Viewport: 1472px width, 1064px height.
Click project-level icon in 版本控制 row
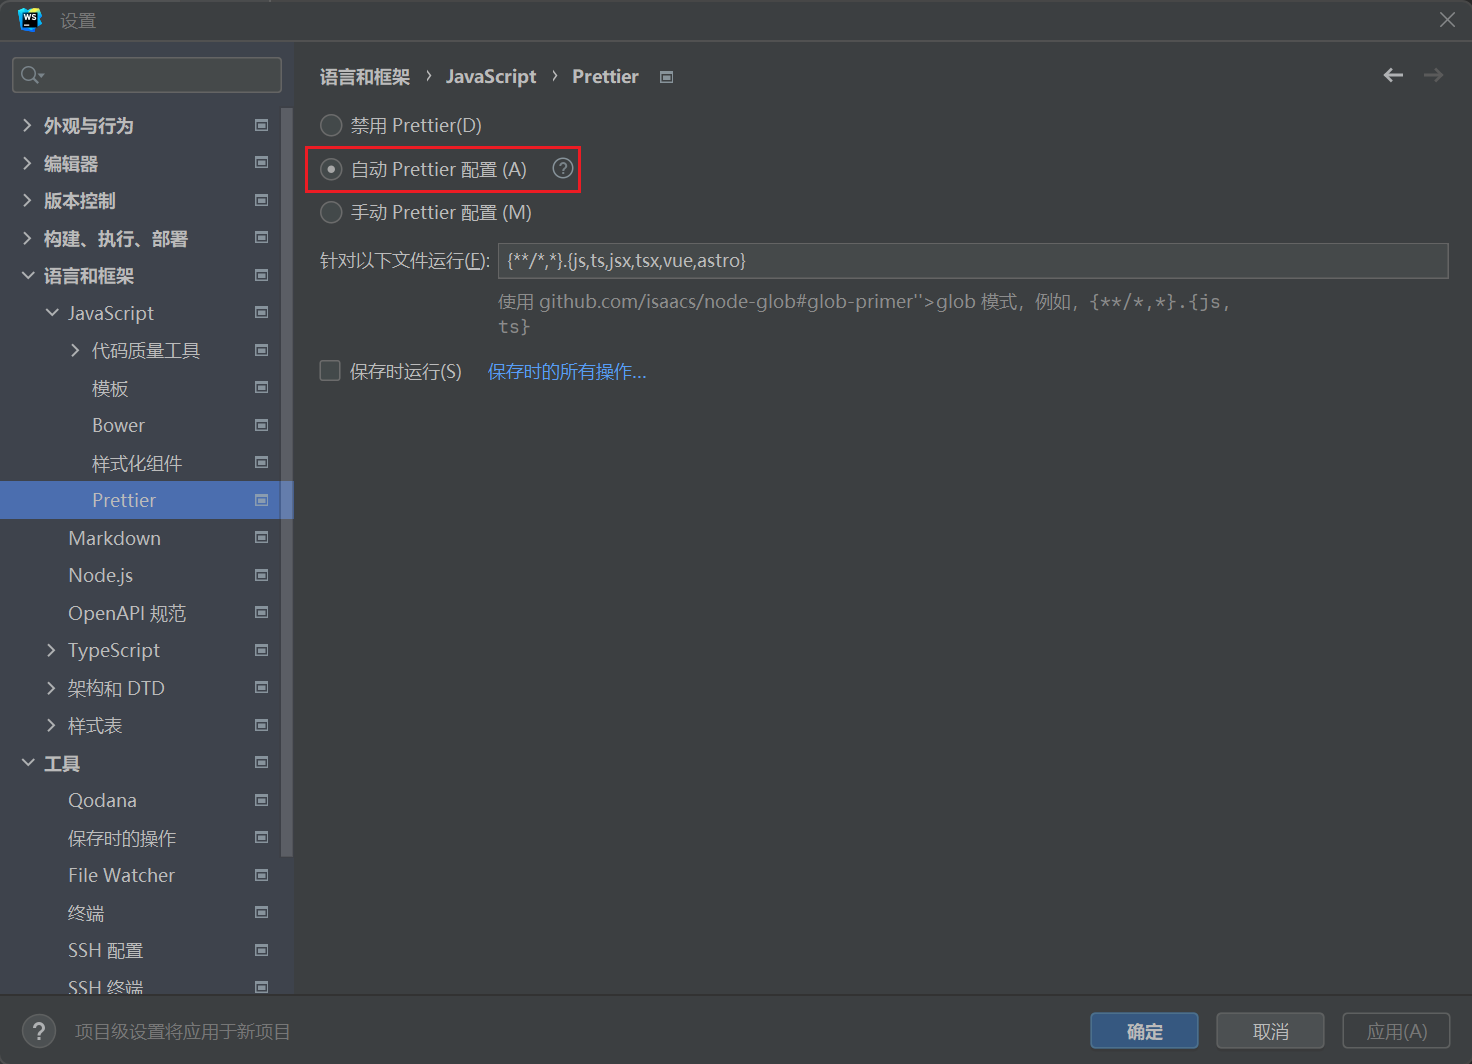coord(262,200)
